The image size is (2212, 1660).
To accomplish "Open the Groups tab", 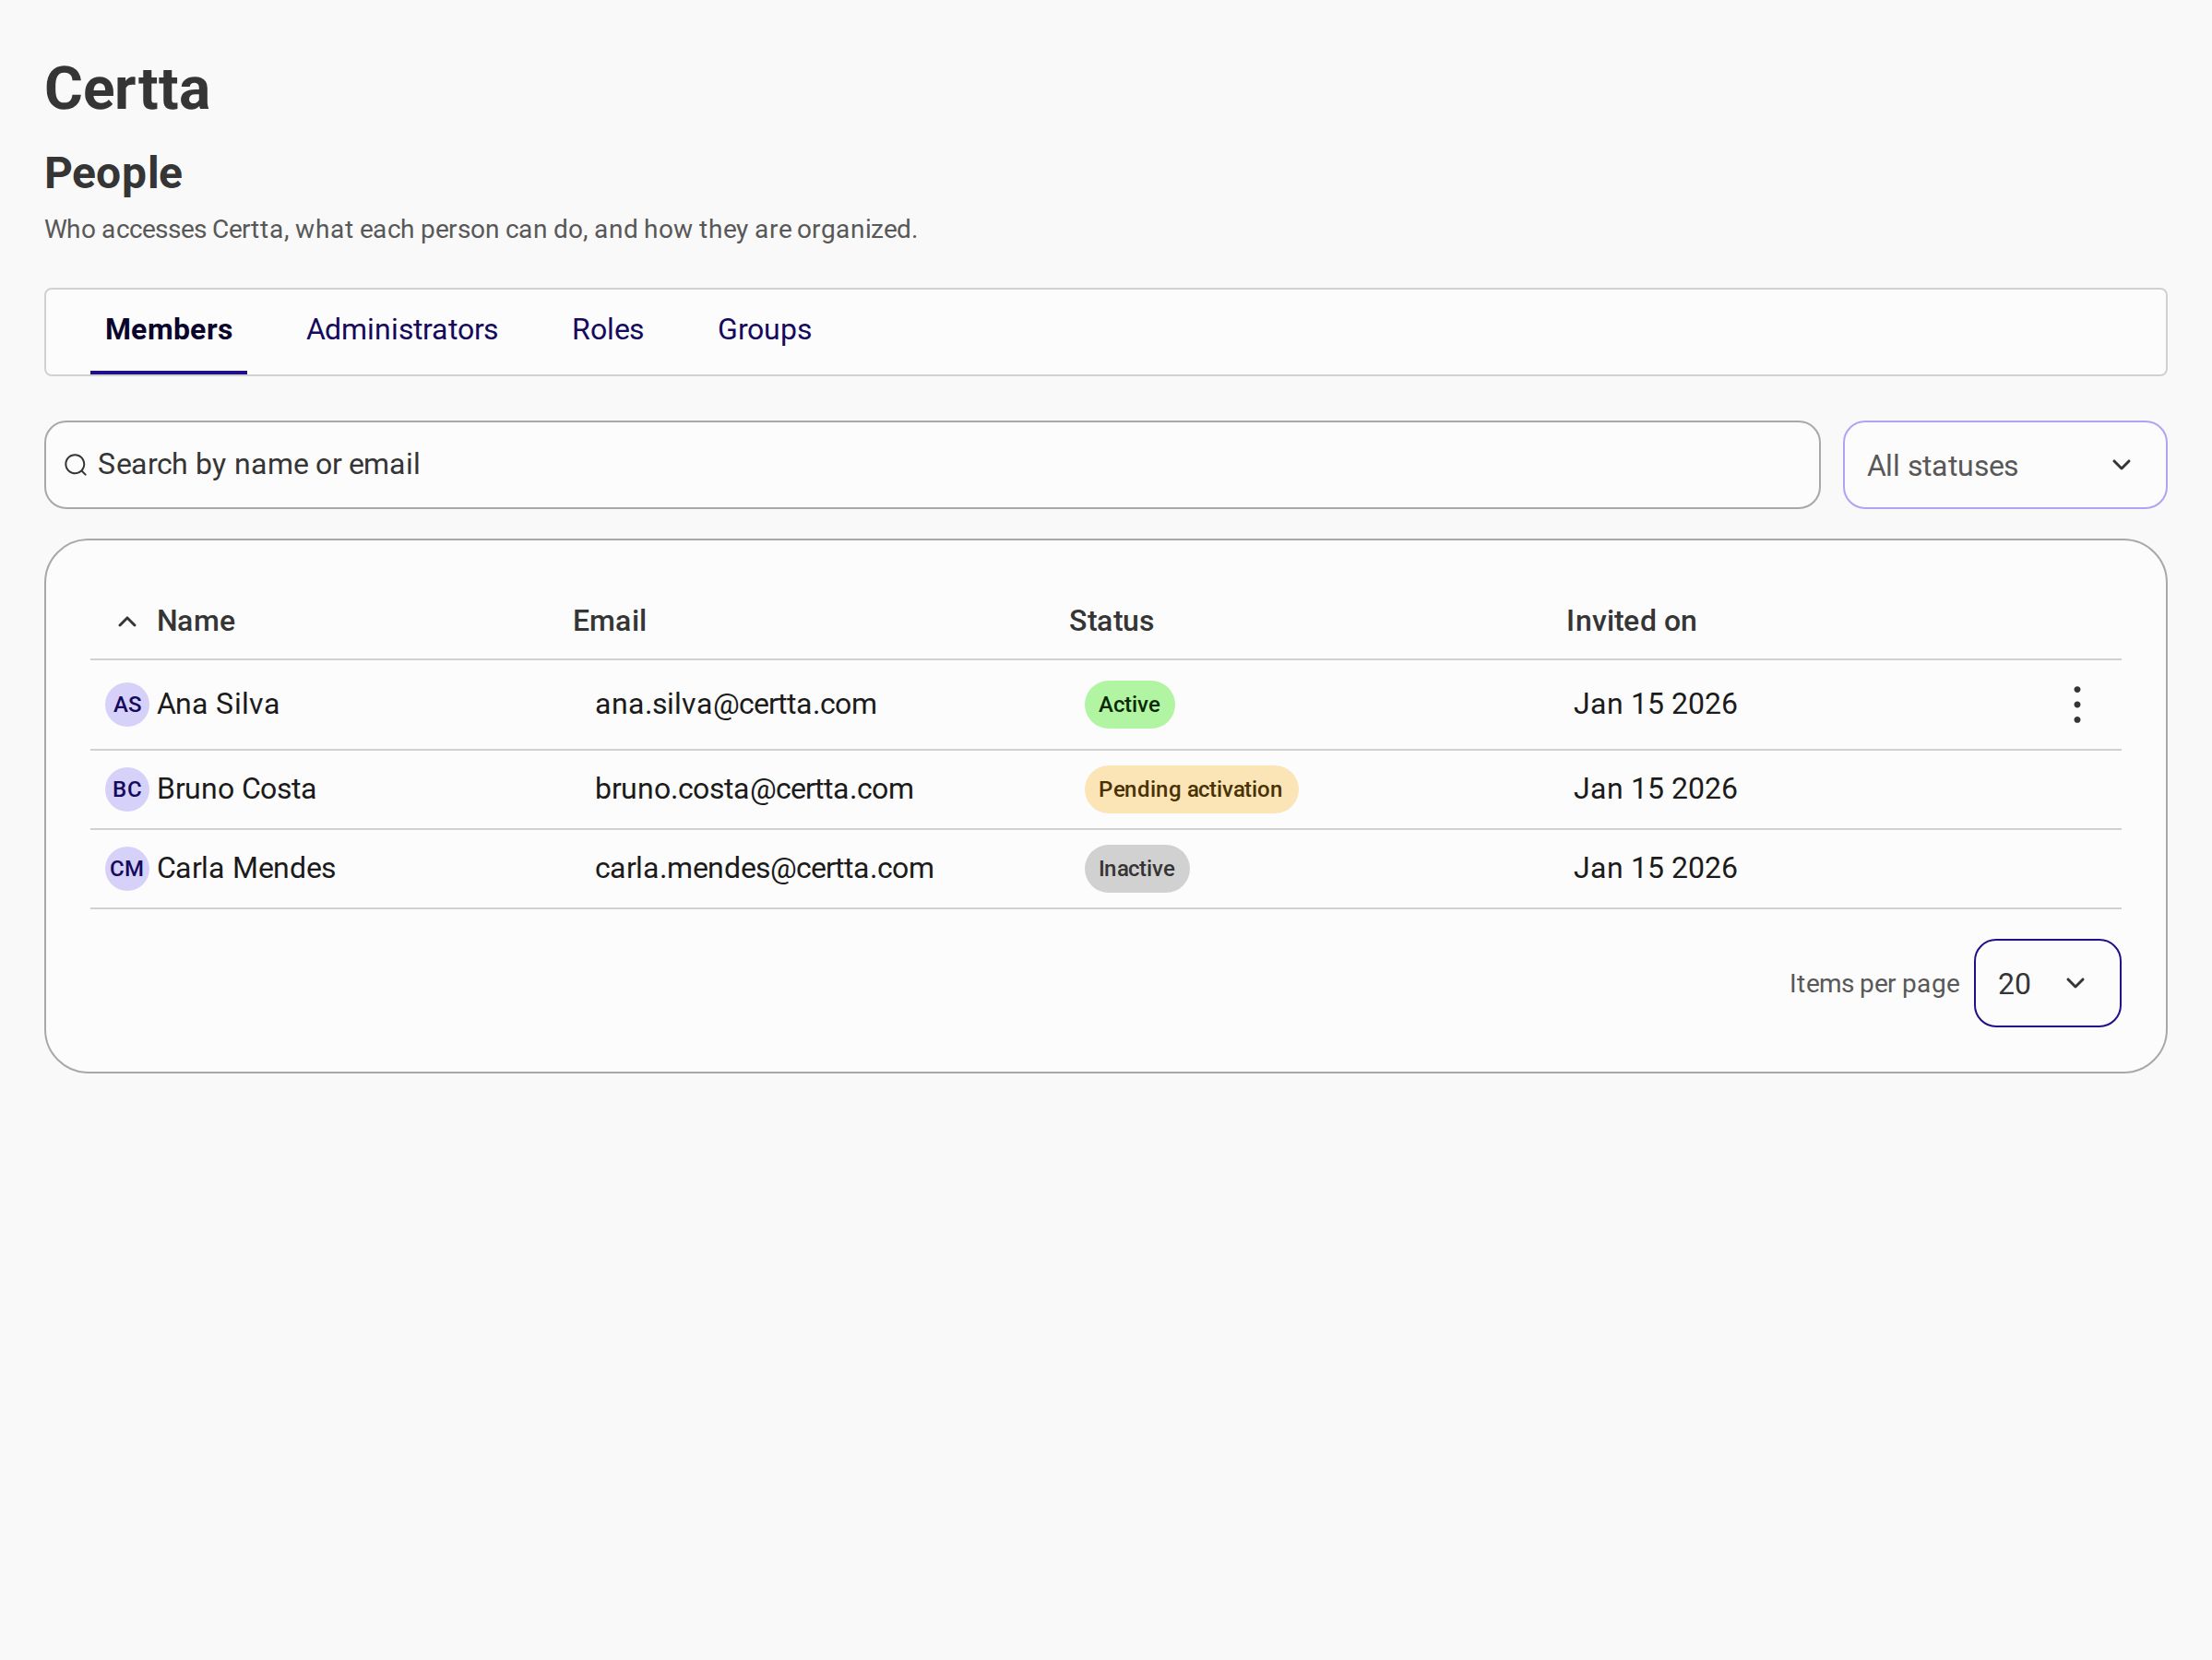I will tap(764, 330).
